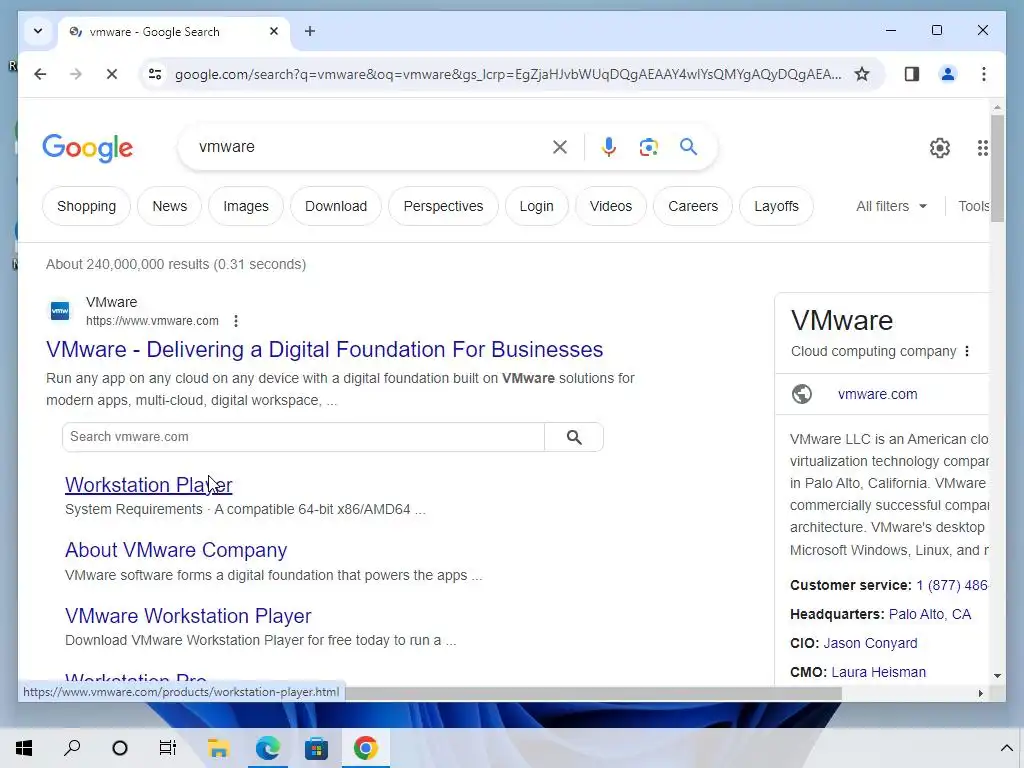Open the Google apps grid
This screenshot has height=768, width=1024.
(x=982, y=148)
